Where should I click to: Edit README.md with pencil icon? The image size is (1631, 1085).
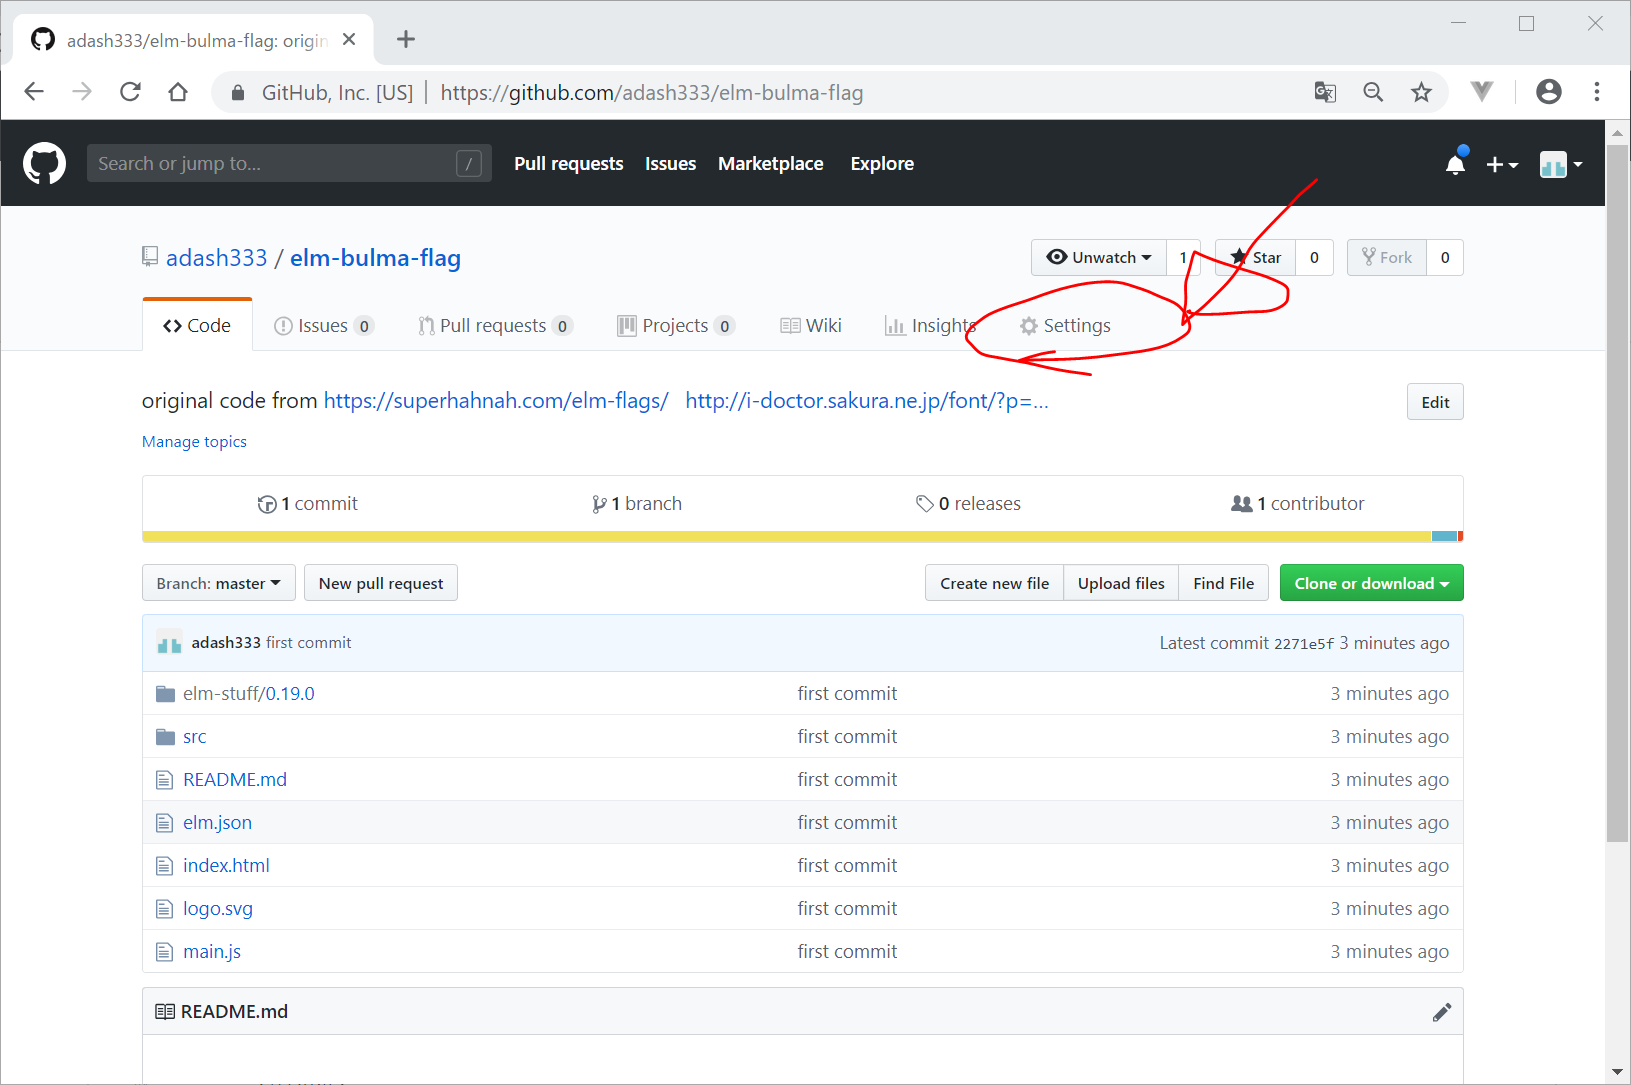click(1441, 1012)
